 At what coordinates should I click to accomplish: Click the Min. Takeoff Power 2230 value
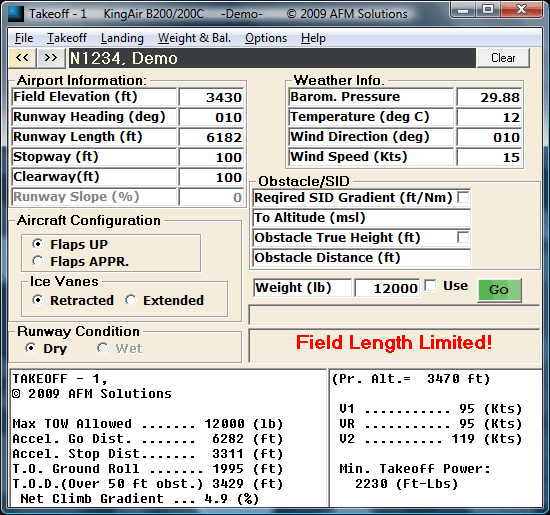point(407,484)
